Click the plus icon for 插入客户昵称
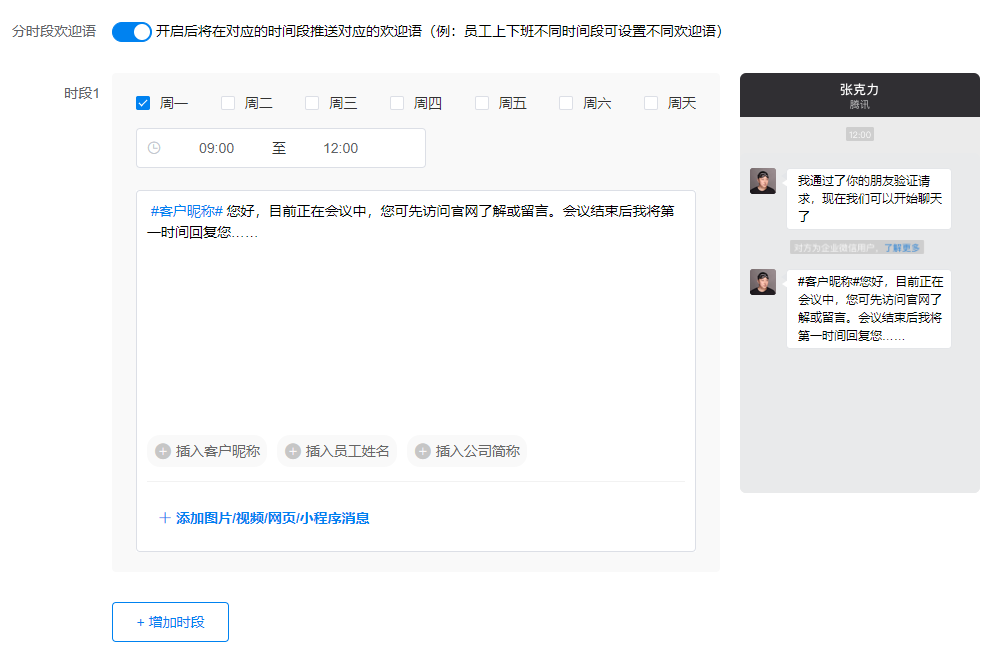 point(163,451)
